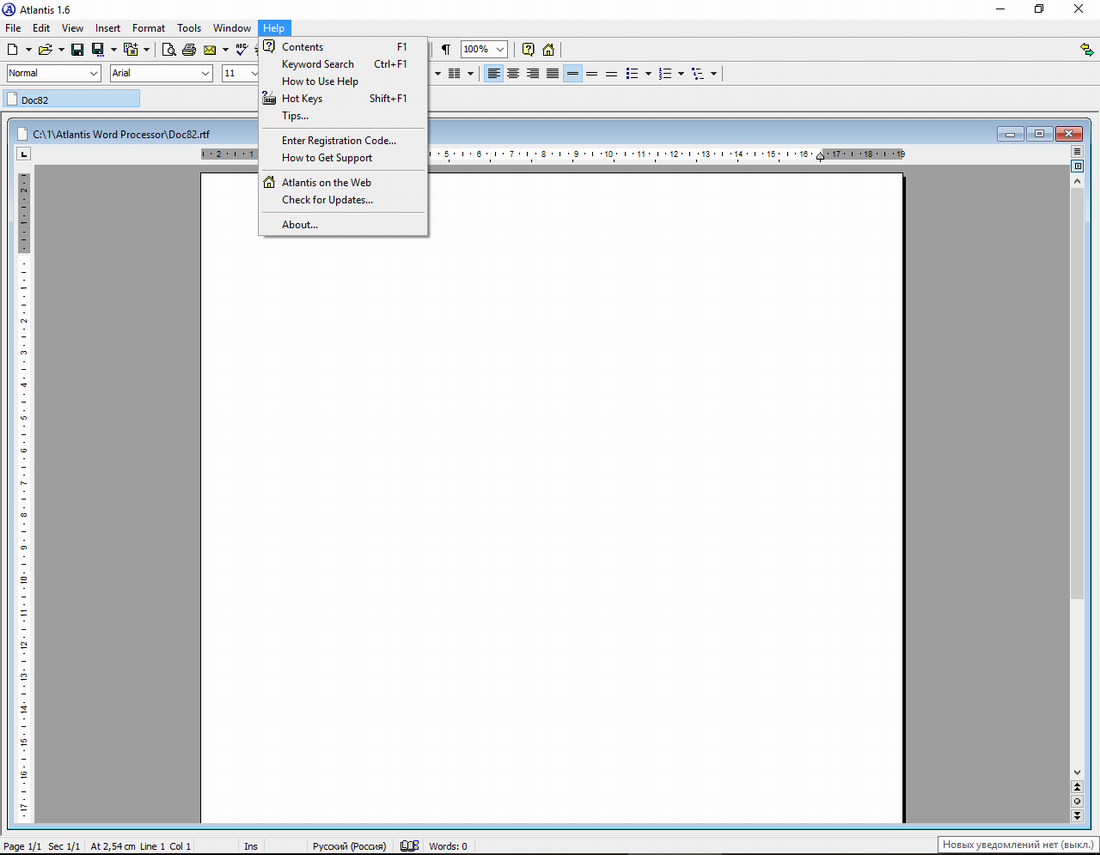1100x855 pixels.
Task: Click the browse-previous double arrow at scrollbar bottom
Action: 1078,788
